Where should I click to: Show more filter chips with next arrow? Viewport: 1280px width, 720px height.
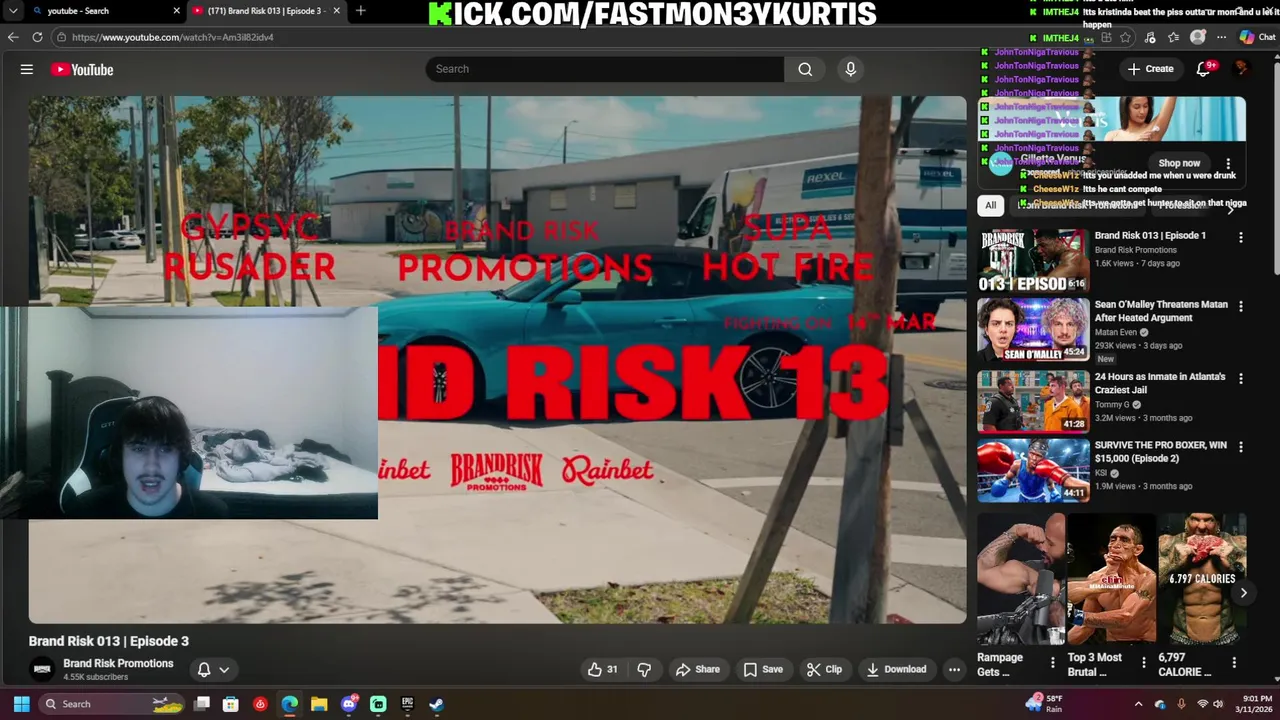[1231, 208]
